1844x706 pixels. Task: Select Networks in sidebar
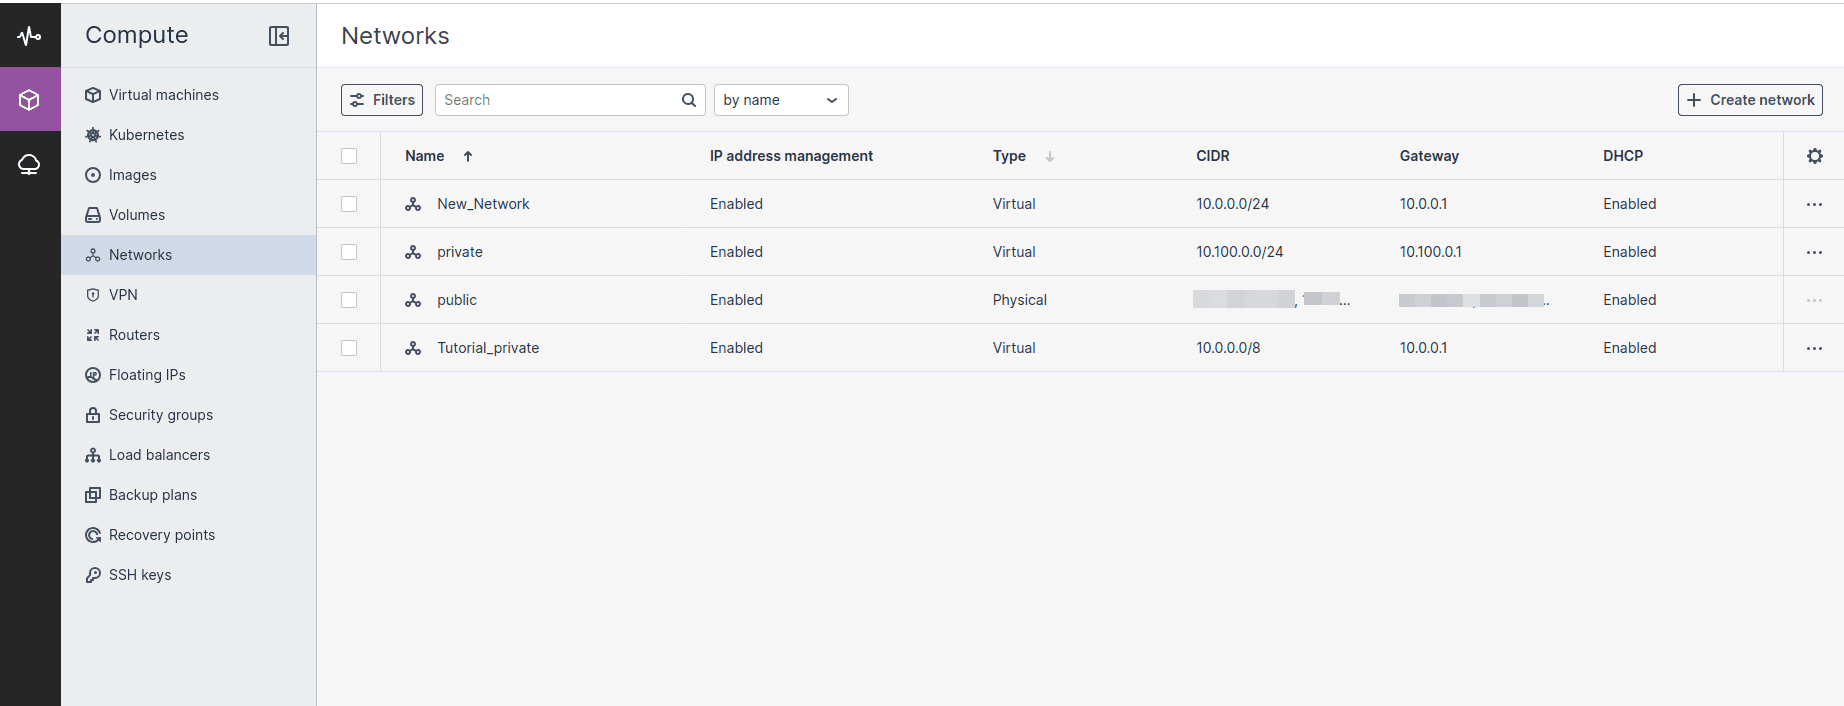click(188, 255)
